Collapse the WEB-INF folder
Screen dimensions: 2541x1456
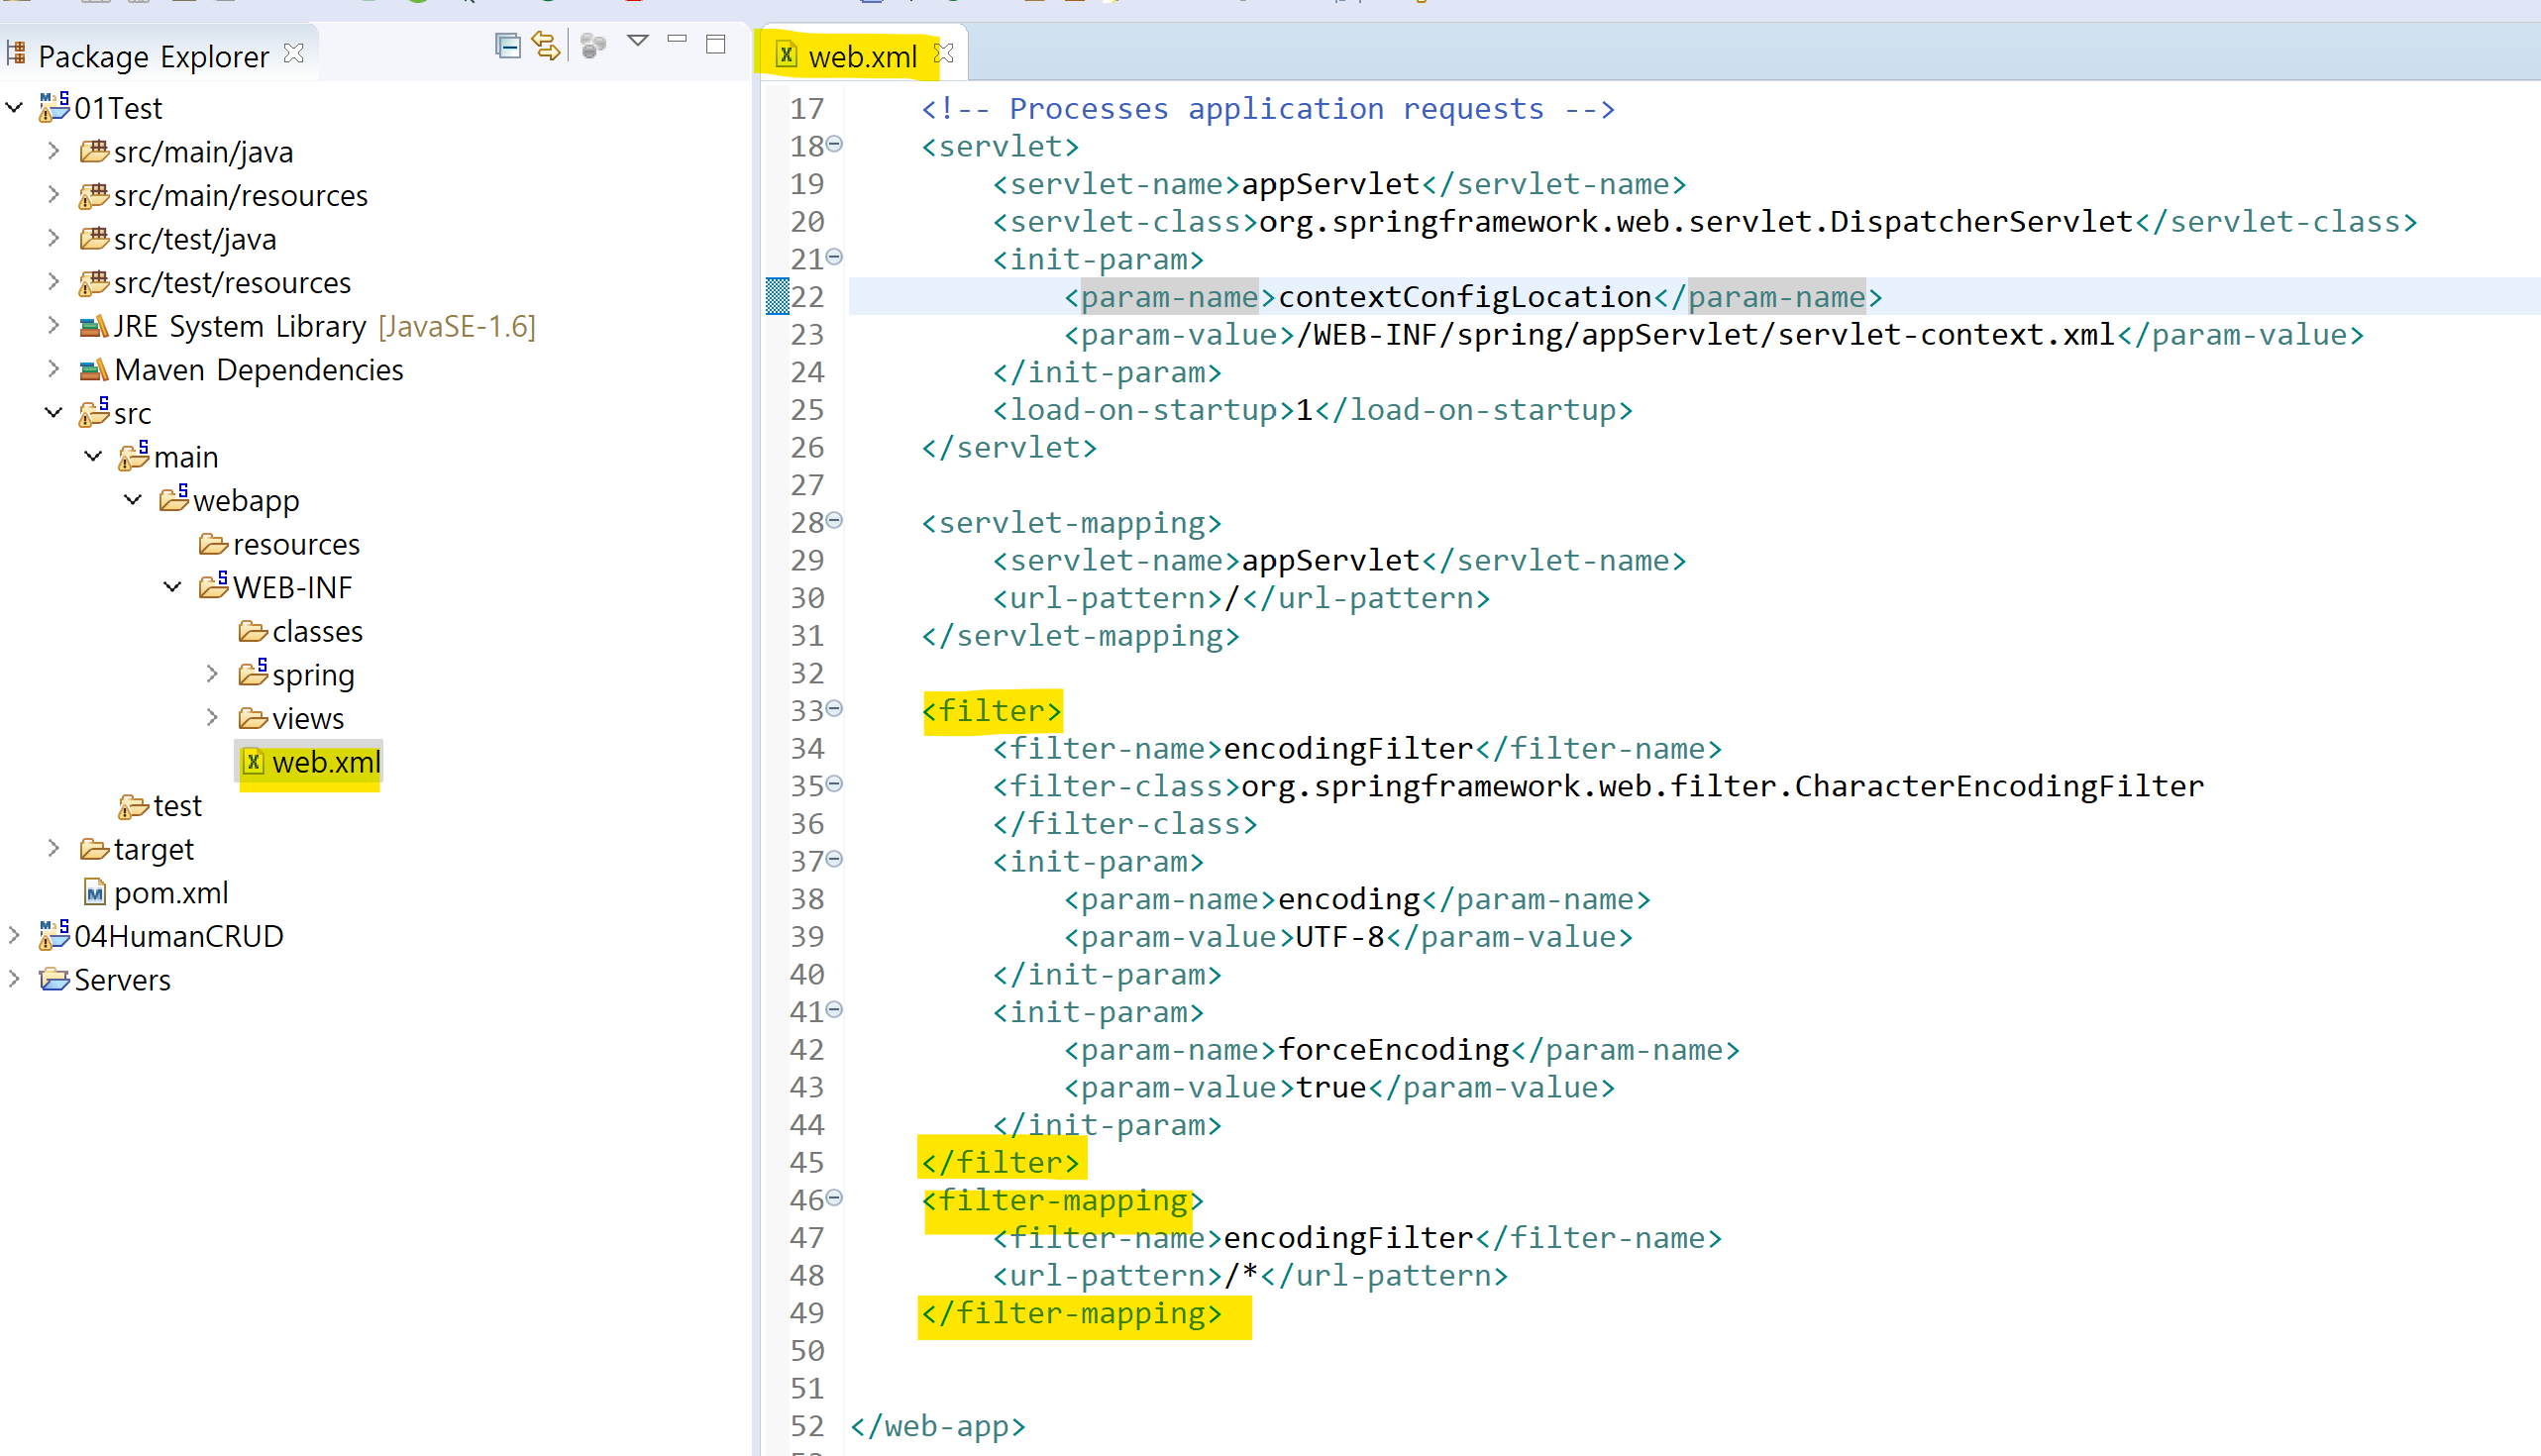(172, 587)
